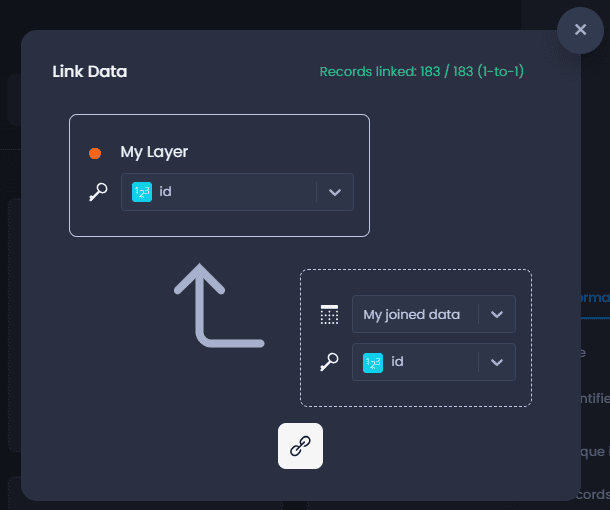Click the key icon in joined data box

(329, 362)
